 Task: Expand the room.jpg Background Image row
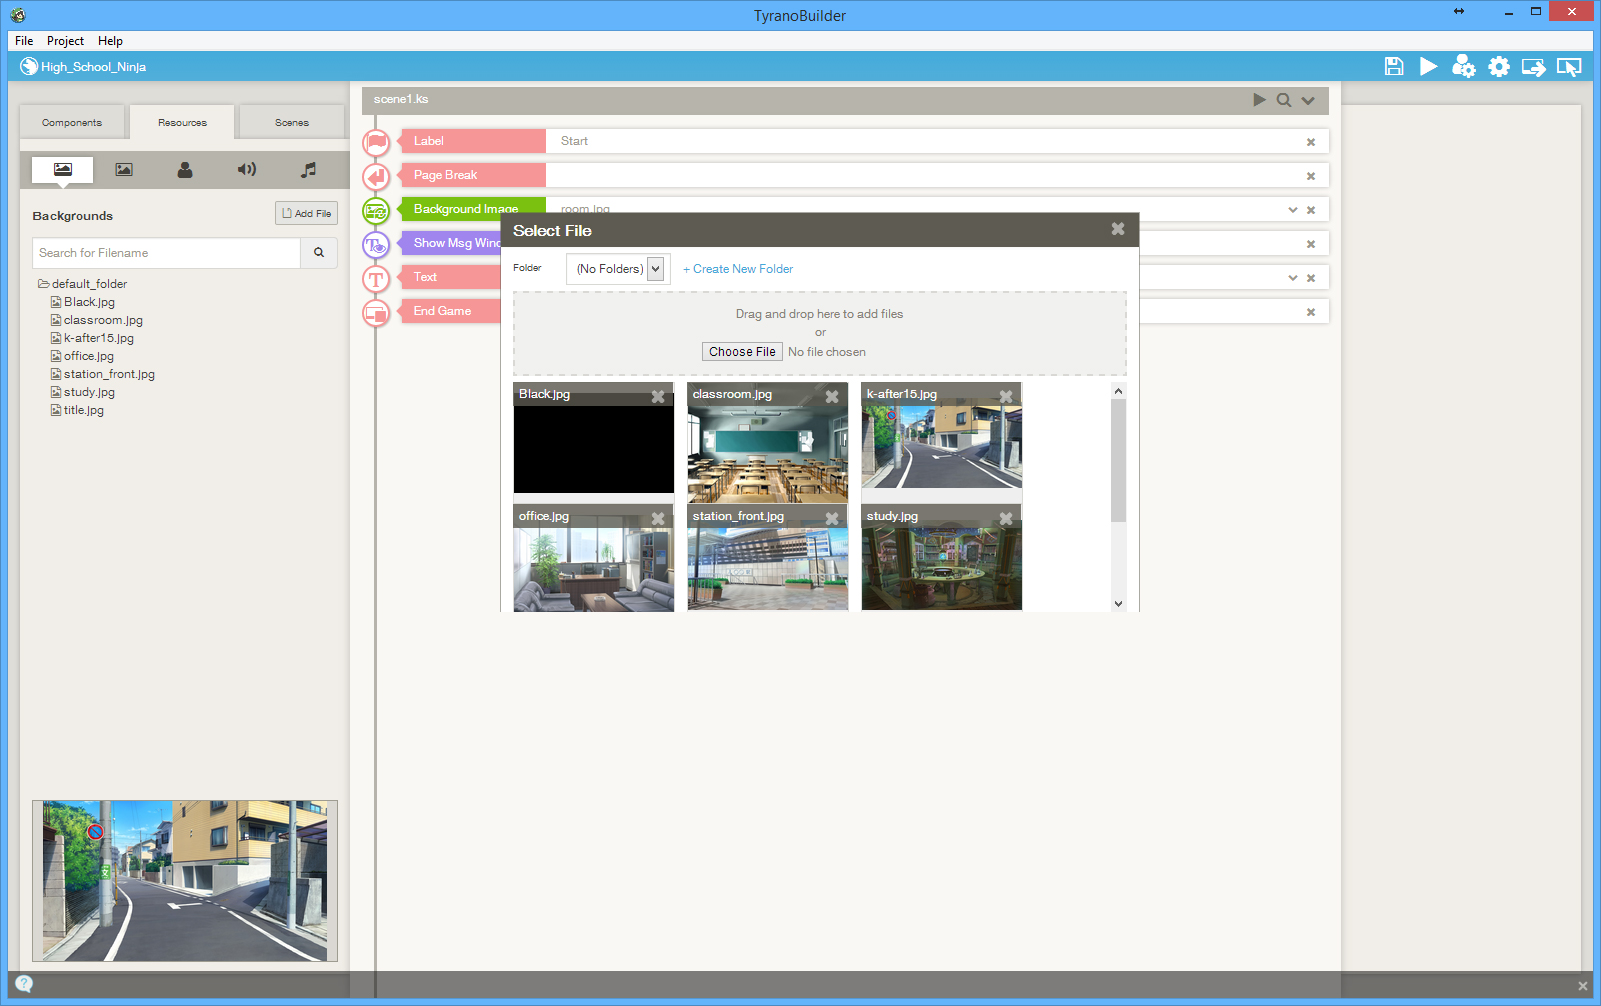point(1292,209)
